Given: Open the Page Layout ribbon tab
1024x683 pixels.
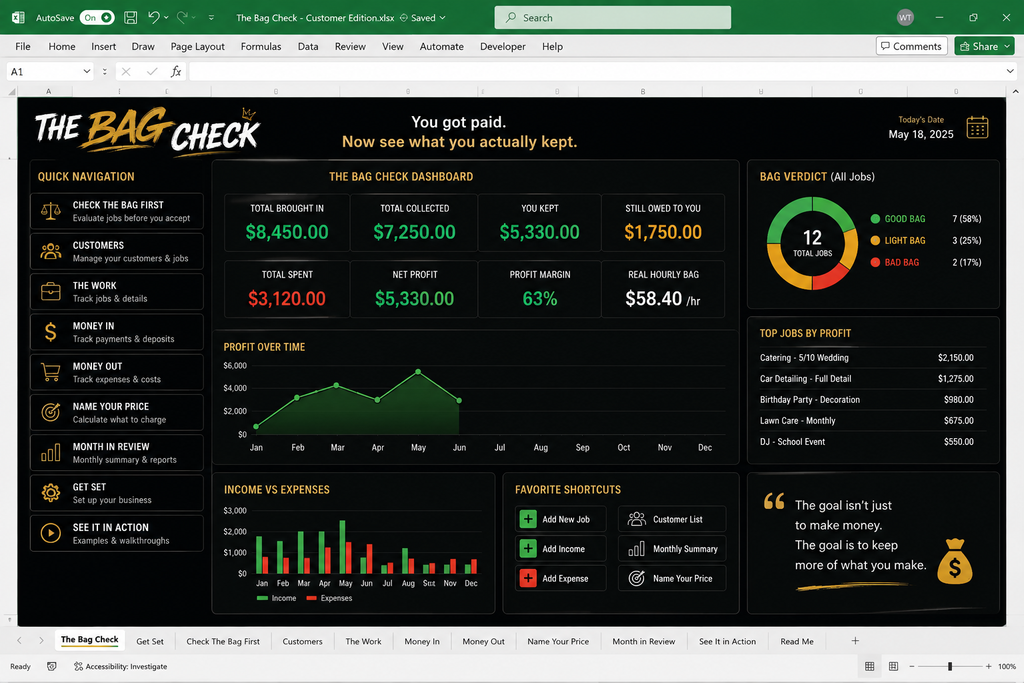Looking at the screenshot, I should pyautogui.click(x=197, y=46).
